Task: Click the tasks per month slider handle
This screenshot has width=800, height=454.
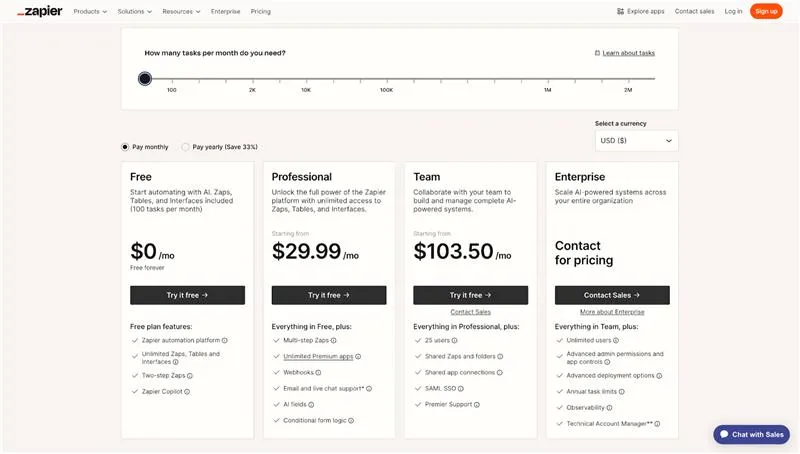Action: tap(145, 78)
